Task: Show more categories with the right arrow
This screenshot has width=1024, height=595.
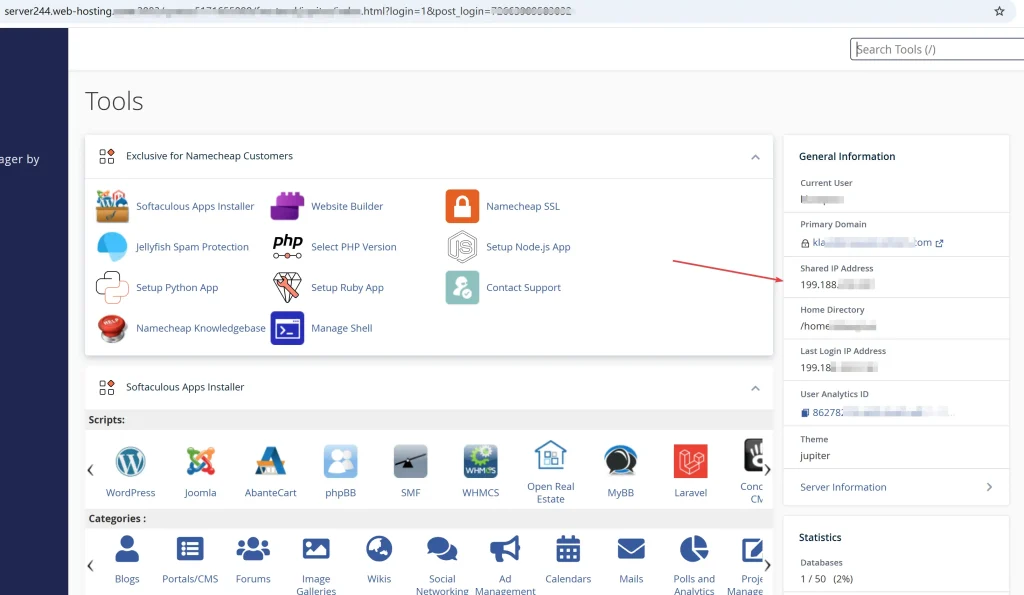Action: pos(767,565)
